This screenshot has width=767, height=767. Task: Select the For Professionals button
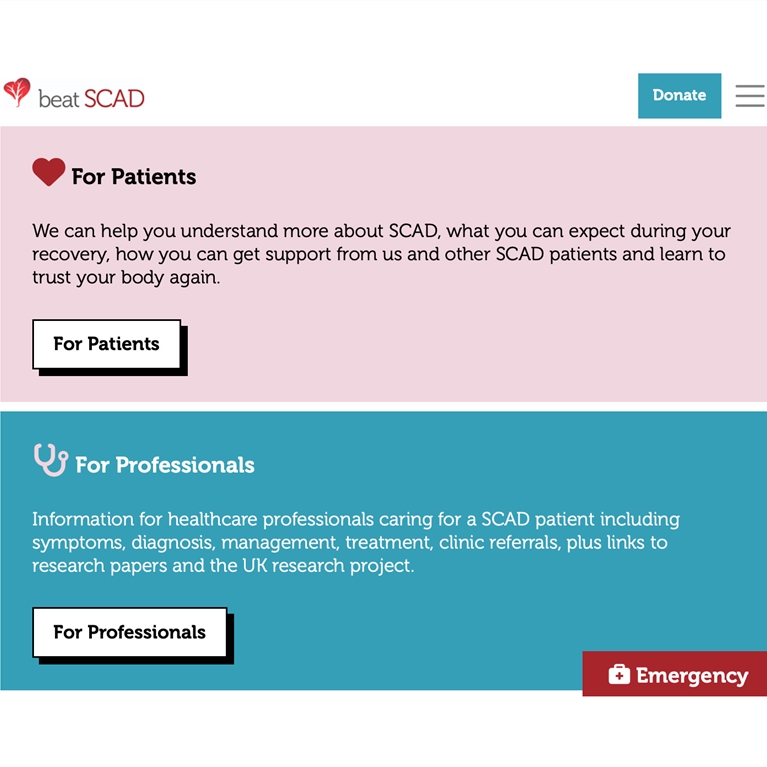[129, 632]
